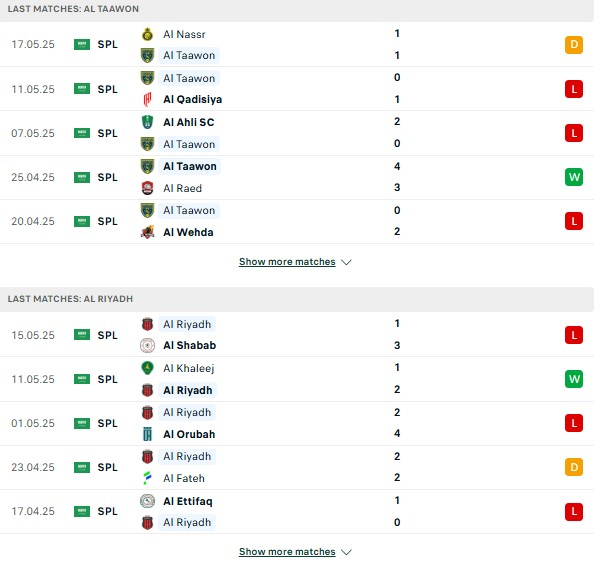Open the Al Nassr vs Al Taawon draw badge
Screen dimensions: 600x575
[x=574, y=45]
